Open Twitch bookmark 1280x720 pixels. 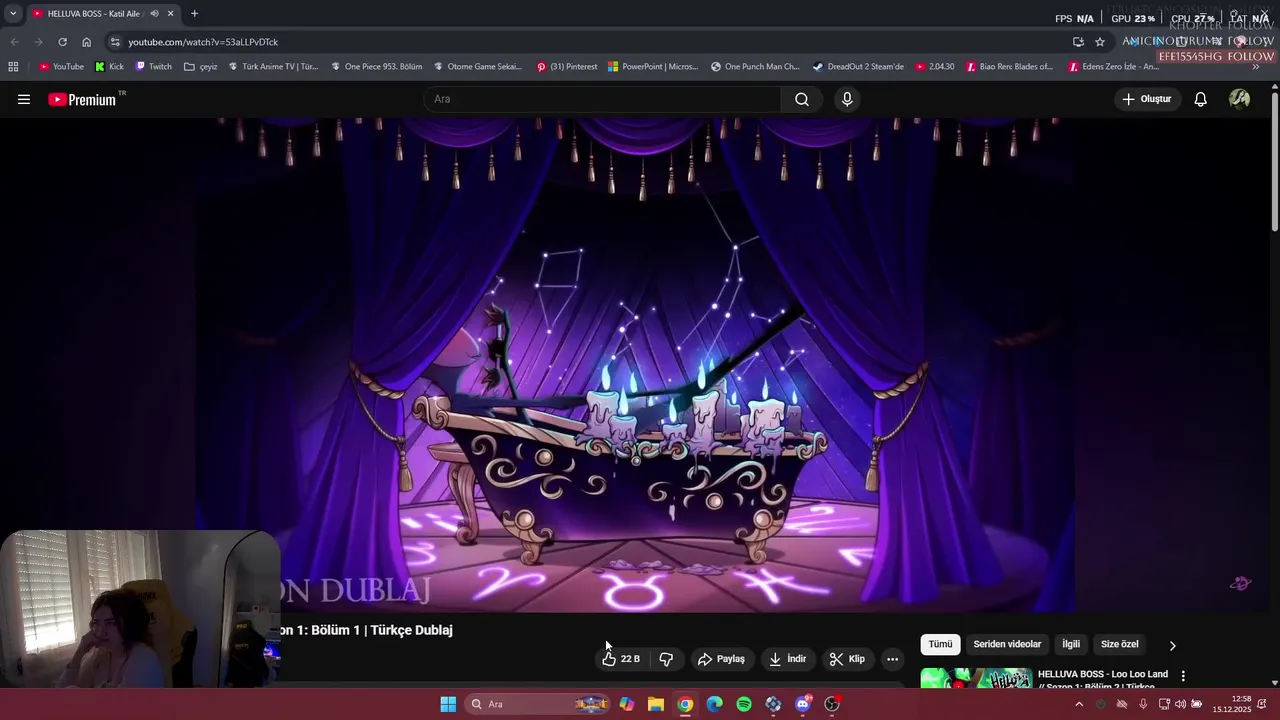coord(153,67)
